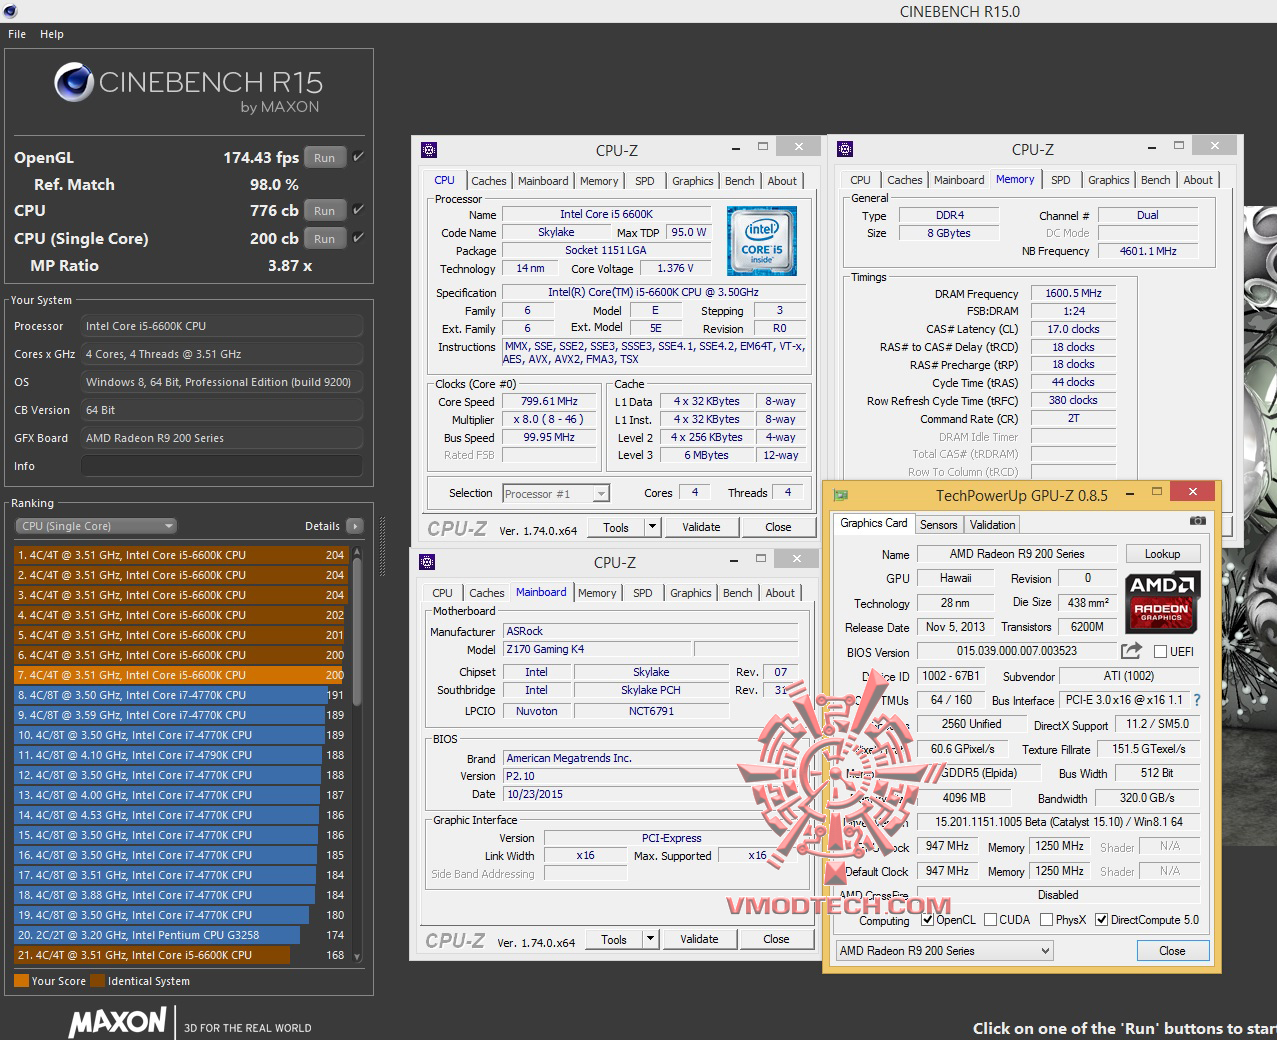This screenshot has width=1277, height=1040.
Task: Switch to Mainboard tab in CPU window
Action: 543,181
